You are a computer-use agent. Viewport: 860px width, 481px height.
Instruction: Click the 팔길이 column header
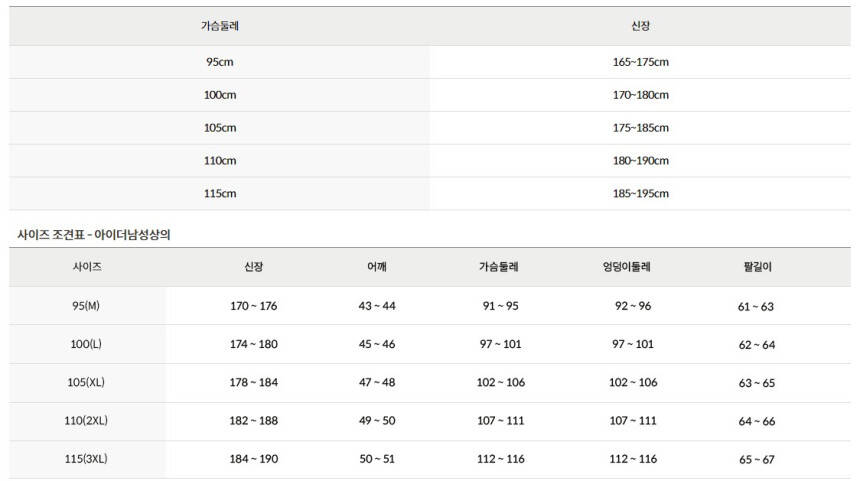tap(757, 268)
